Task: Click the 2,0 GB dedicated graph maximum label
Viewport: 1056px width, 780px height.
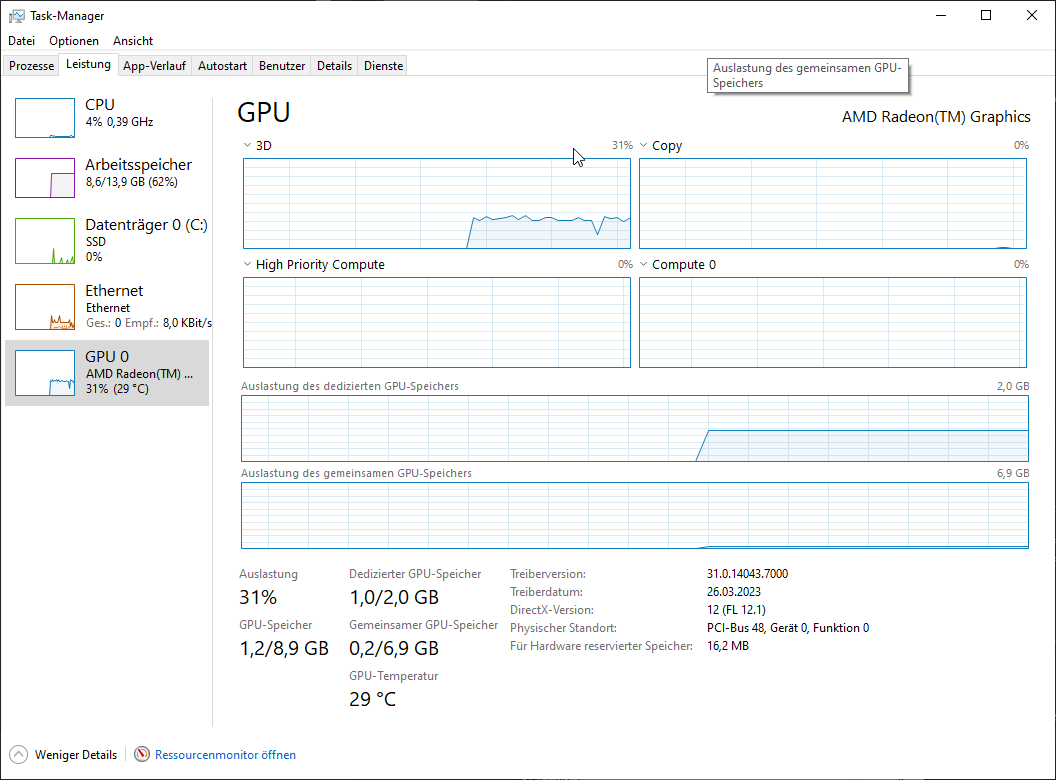Action: 1013,387
